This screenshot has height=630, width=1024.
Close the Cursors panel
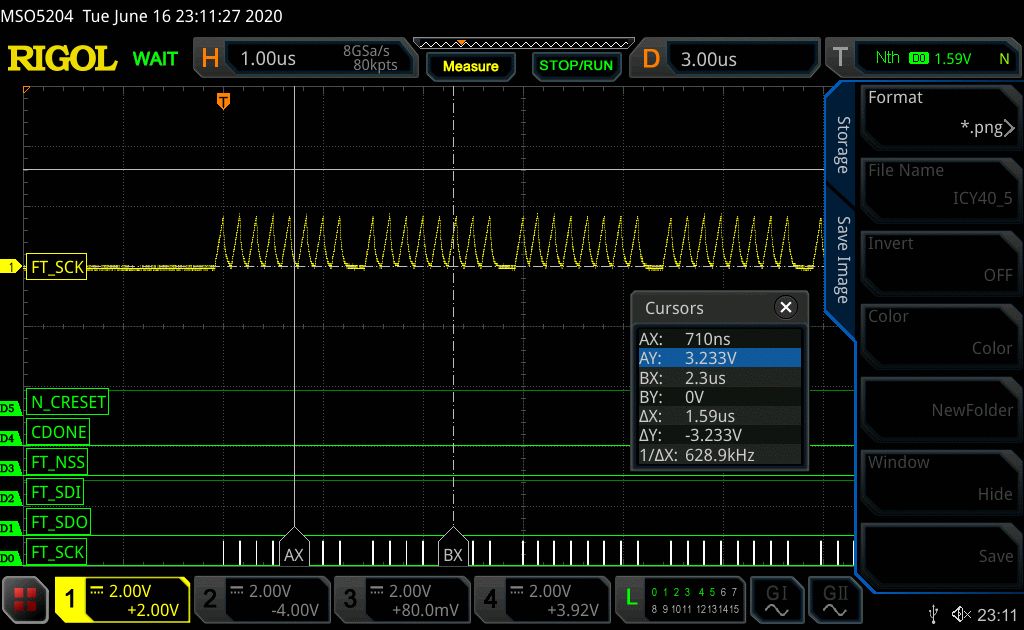[786, 308]
